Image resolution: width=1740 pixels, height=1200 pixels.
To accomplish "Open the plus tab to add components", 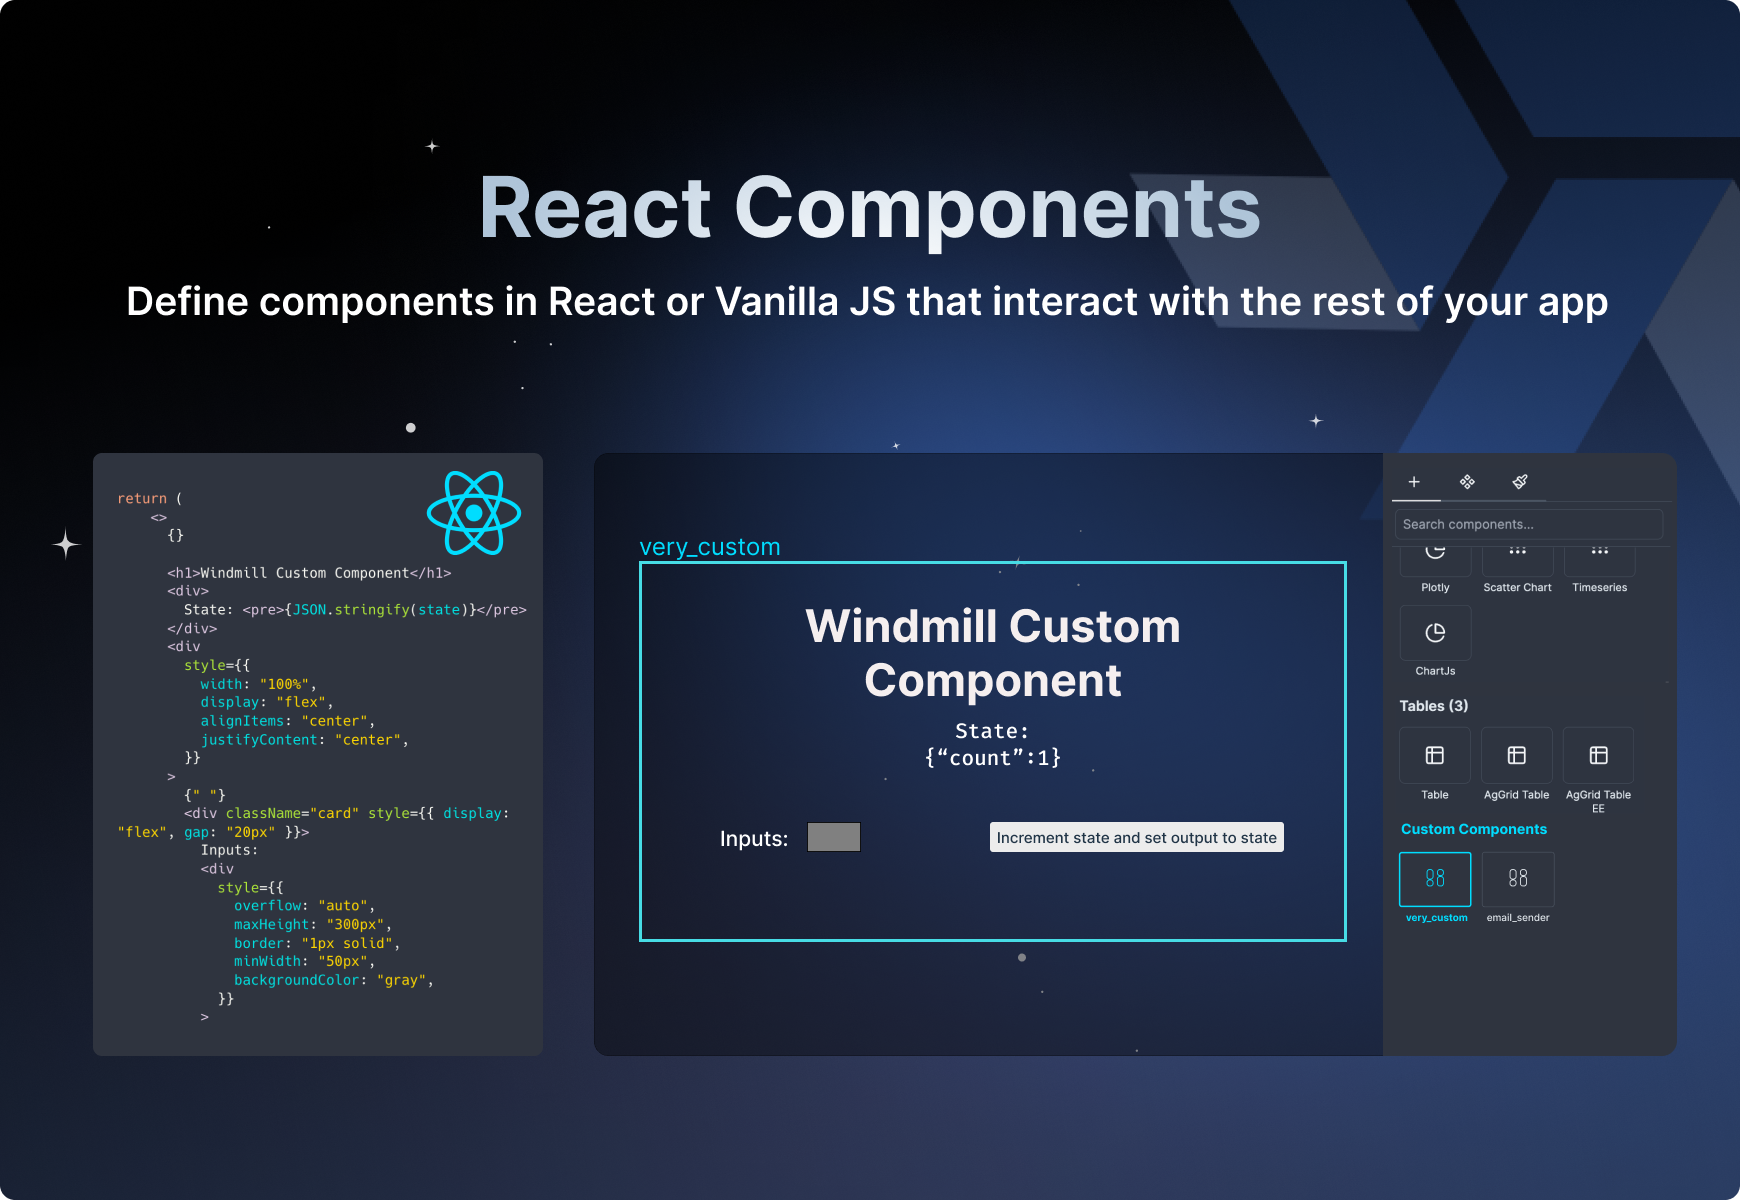I will 1415,482.
